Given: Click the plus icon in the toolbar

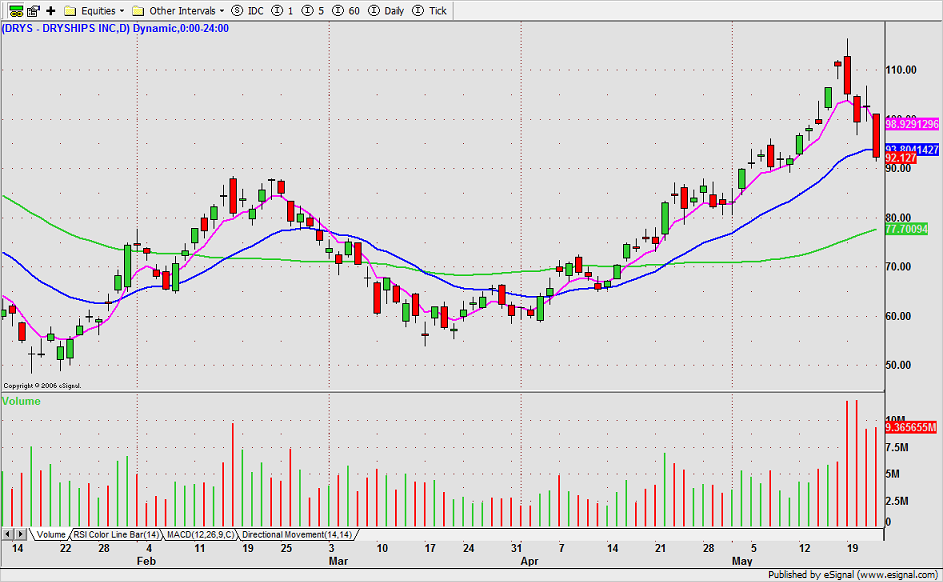Looking at the screenshot, I should pyautogui.click(x=51, y=11).
